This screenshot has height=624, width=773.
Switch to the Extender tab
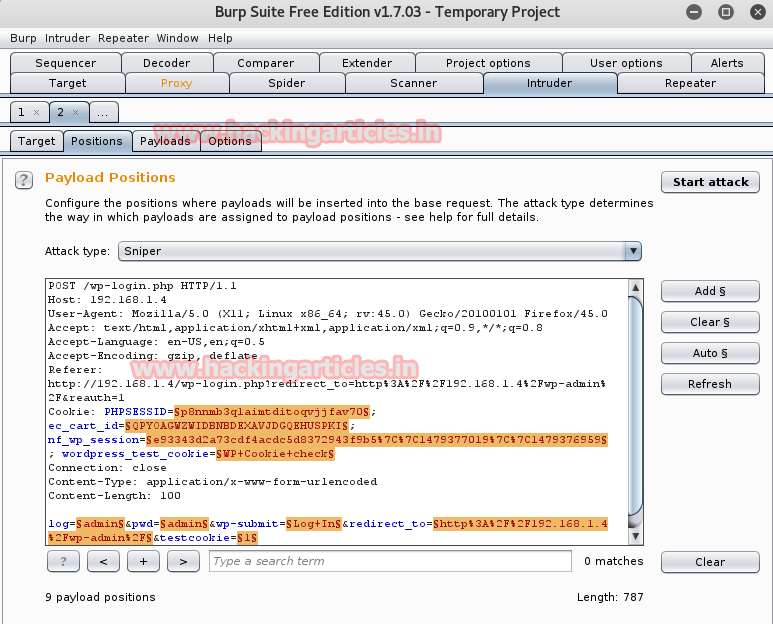(367, 63)
